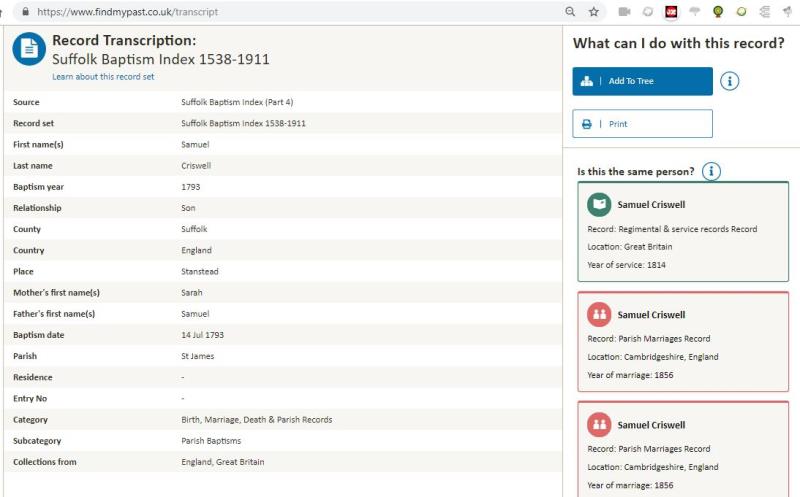Select source value Suffolk Baptism Index (Part 4)
This screenshot has width=800, height=497.
point(237,102)
